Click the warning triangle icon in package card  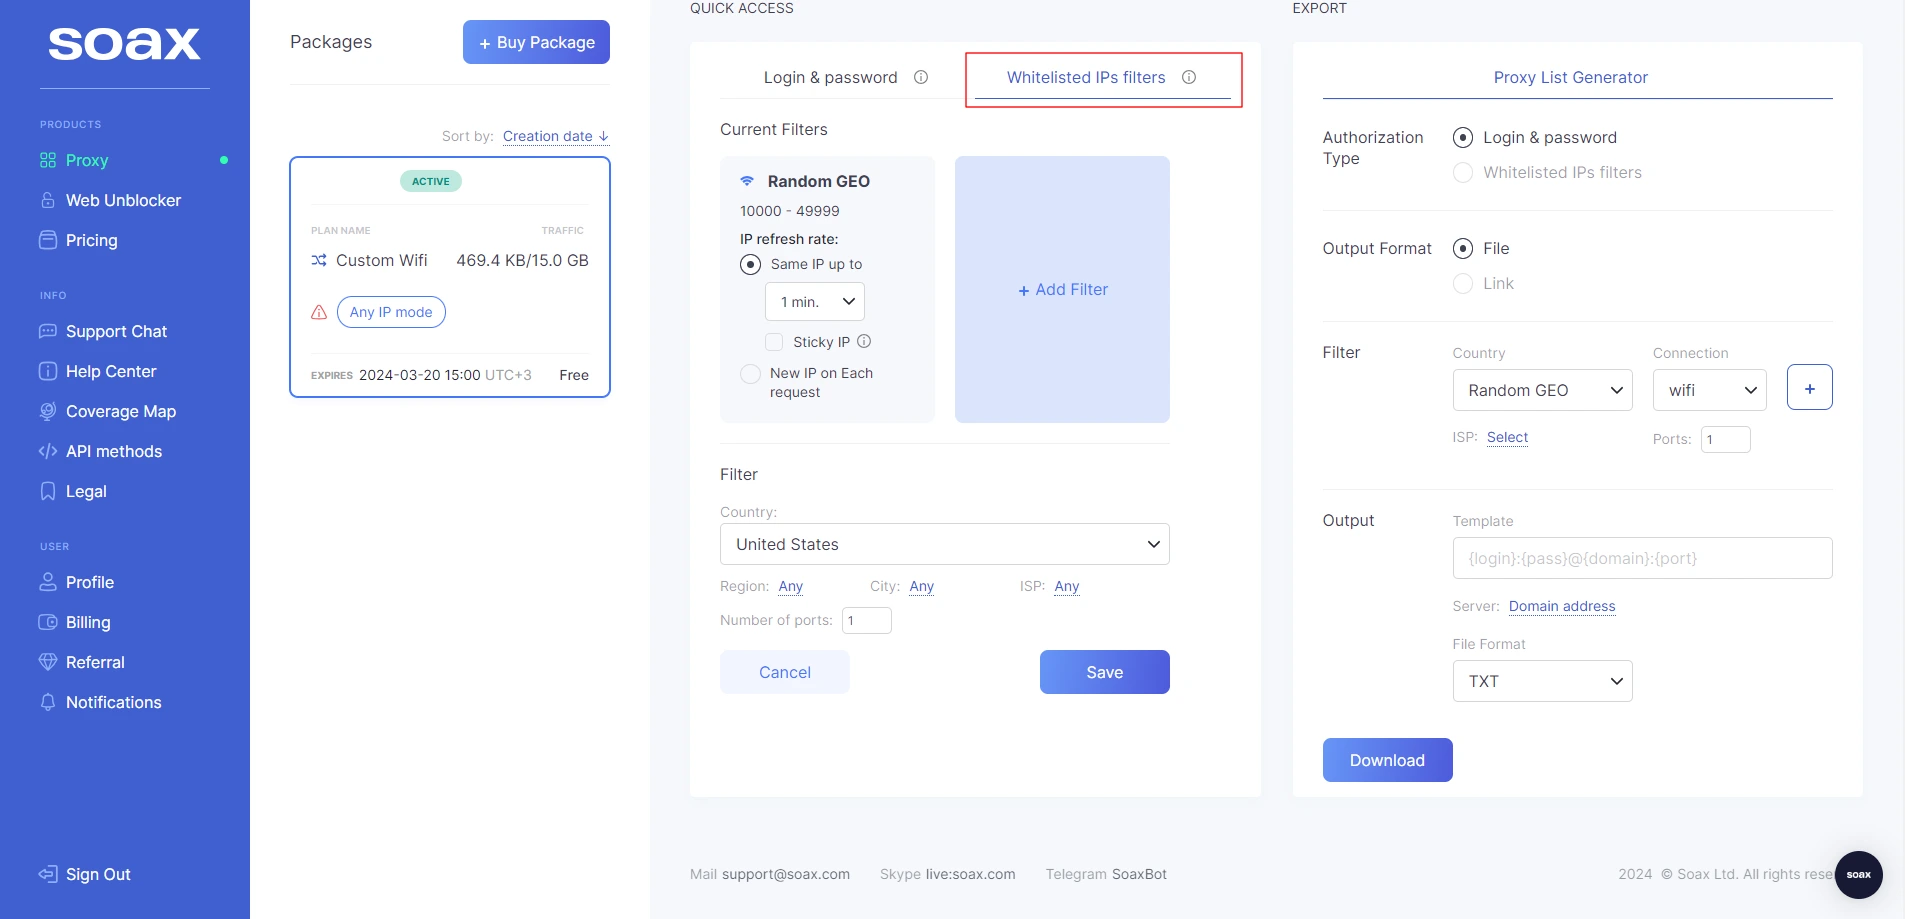coord(319,312)
